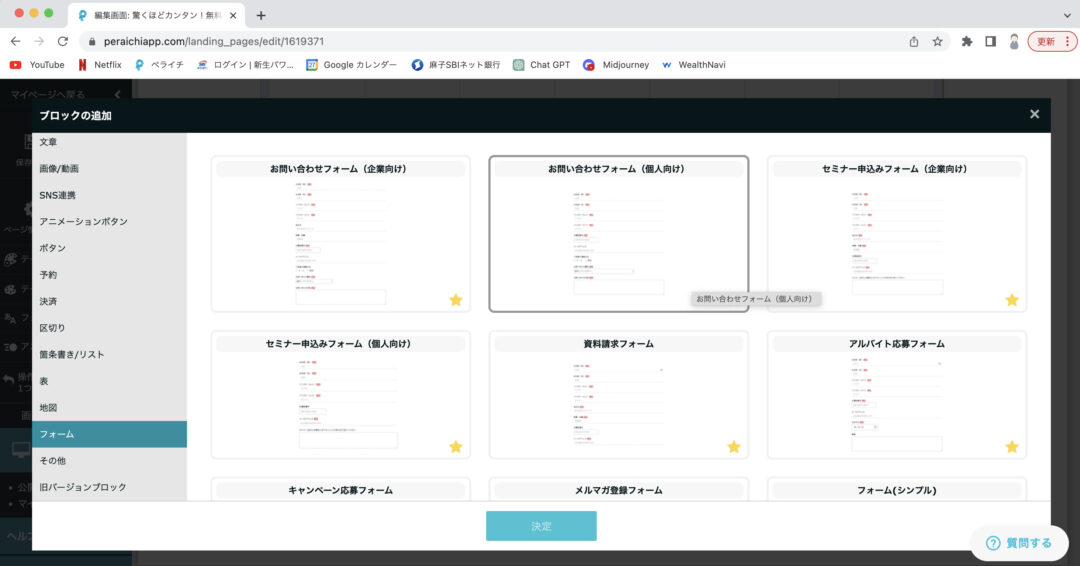This screenshot has height=566, width=1080.
Task: Favorite star on セミナー申込みフォーム（個人向け）
Action: 456,447
